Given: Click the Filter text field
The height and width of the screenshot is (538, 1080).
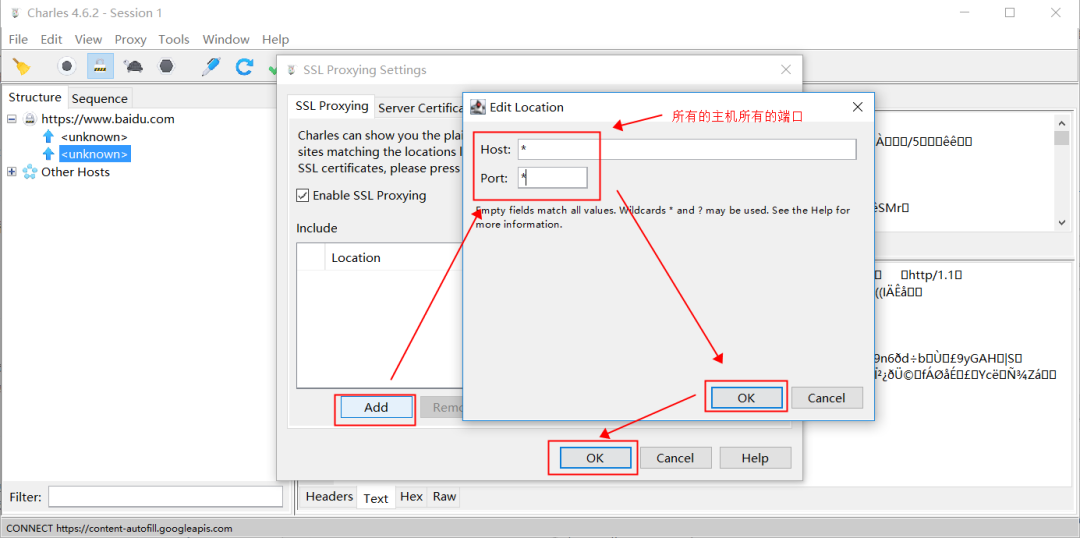Looking at the screenshot, I should click(165, 497).
